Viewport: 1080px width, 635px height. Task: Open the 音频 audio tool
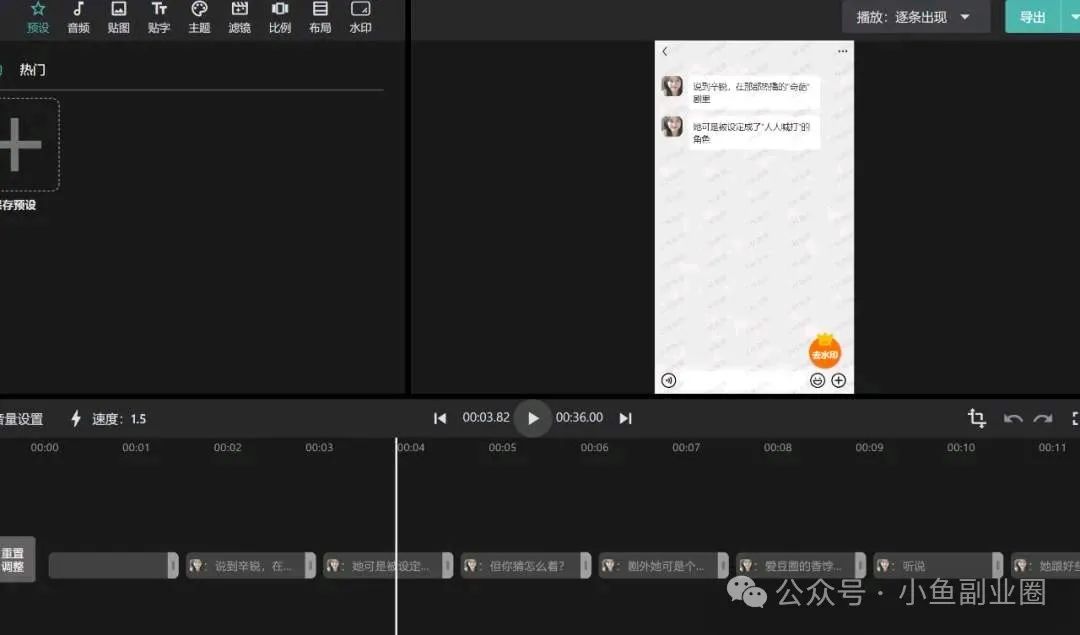[78, 17]
